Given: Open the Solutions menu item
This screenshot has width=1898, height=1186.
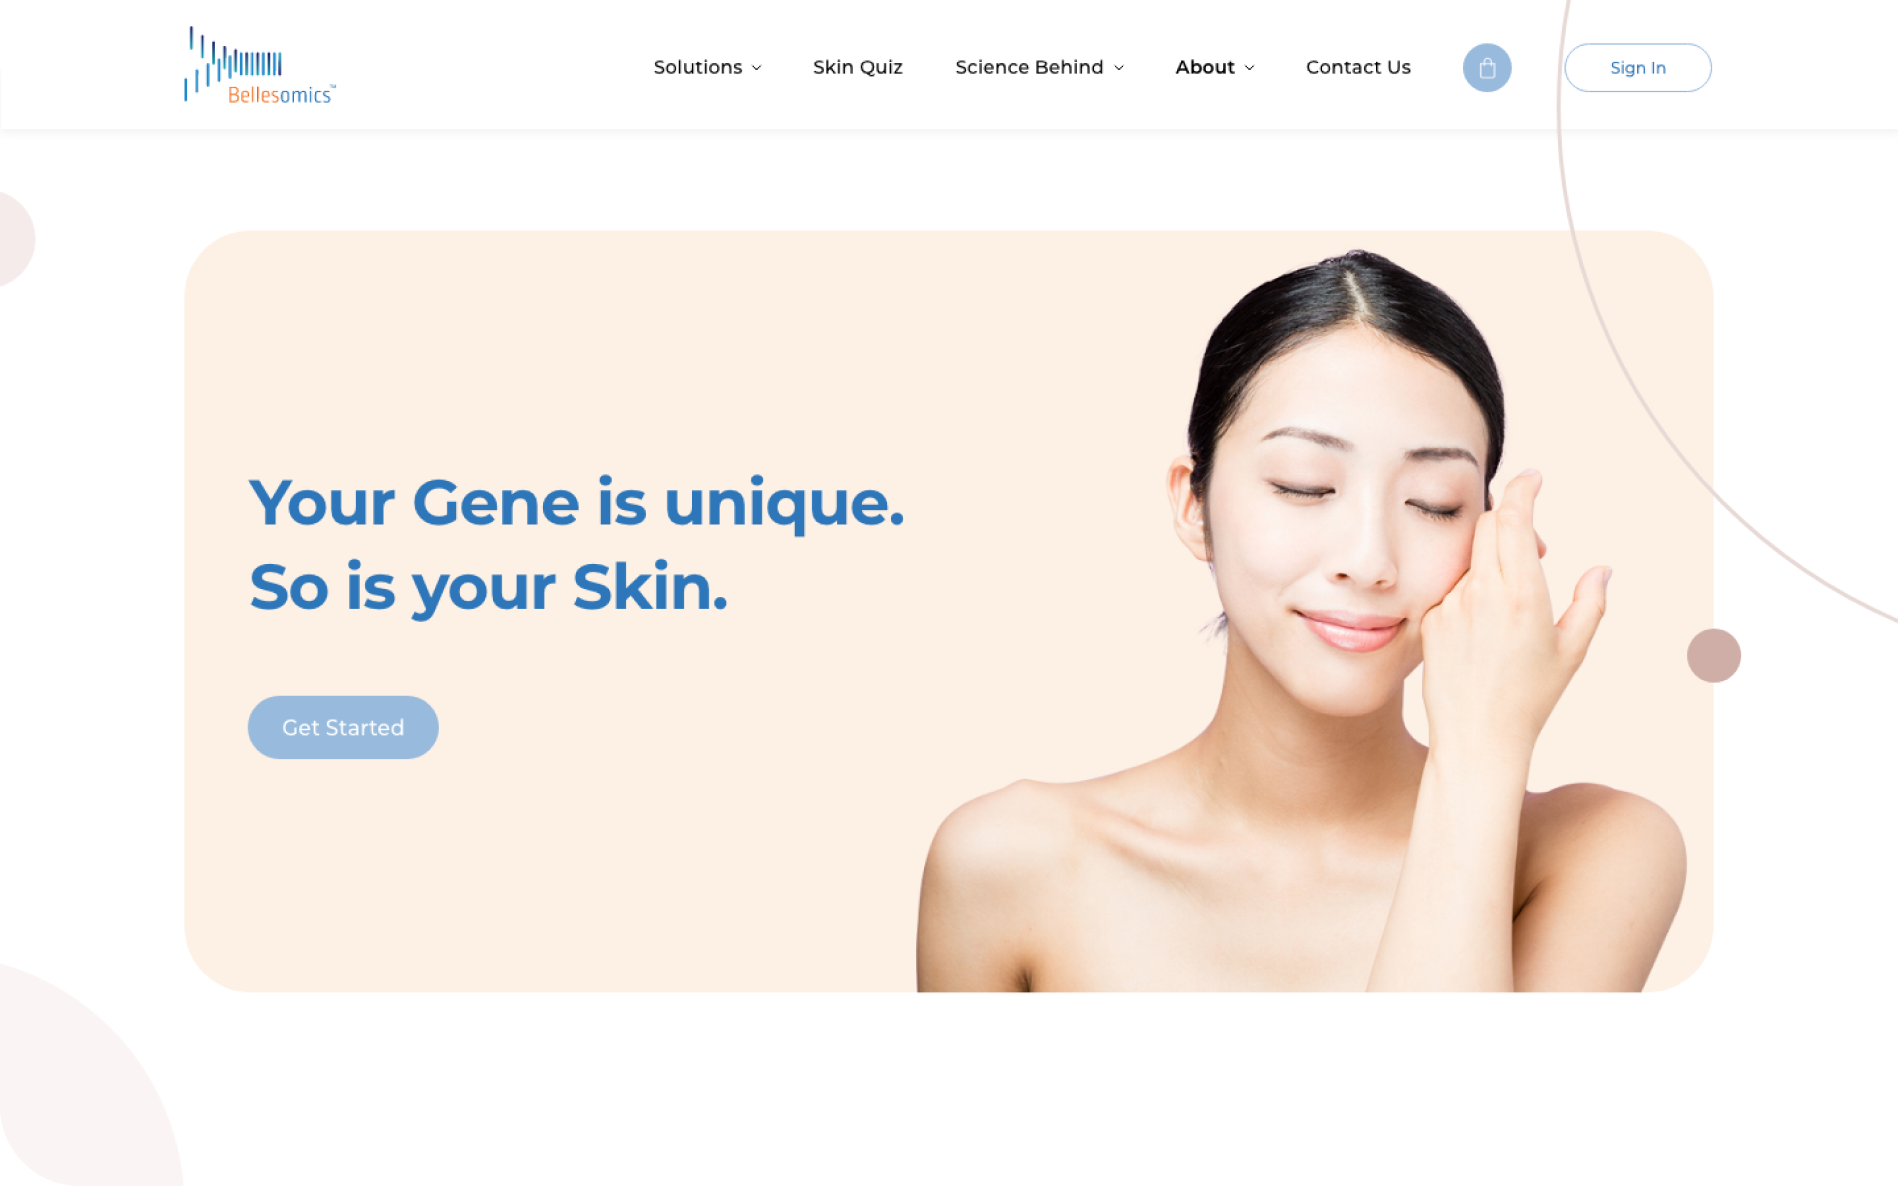Looking at the screenshot, I should click(698, 67).
